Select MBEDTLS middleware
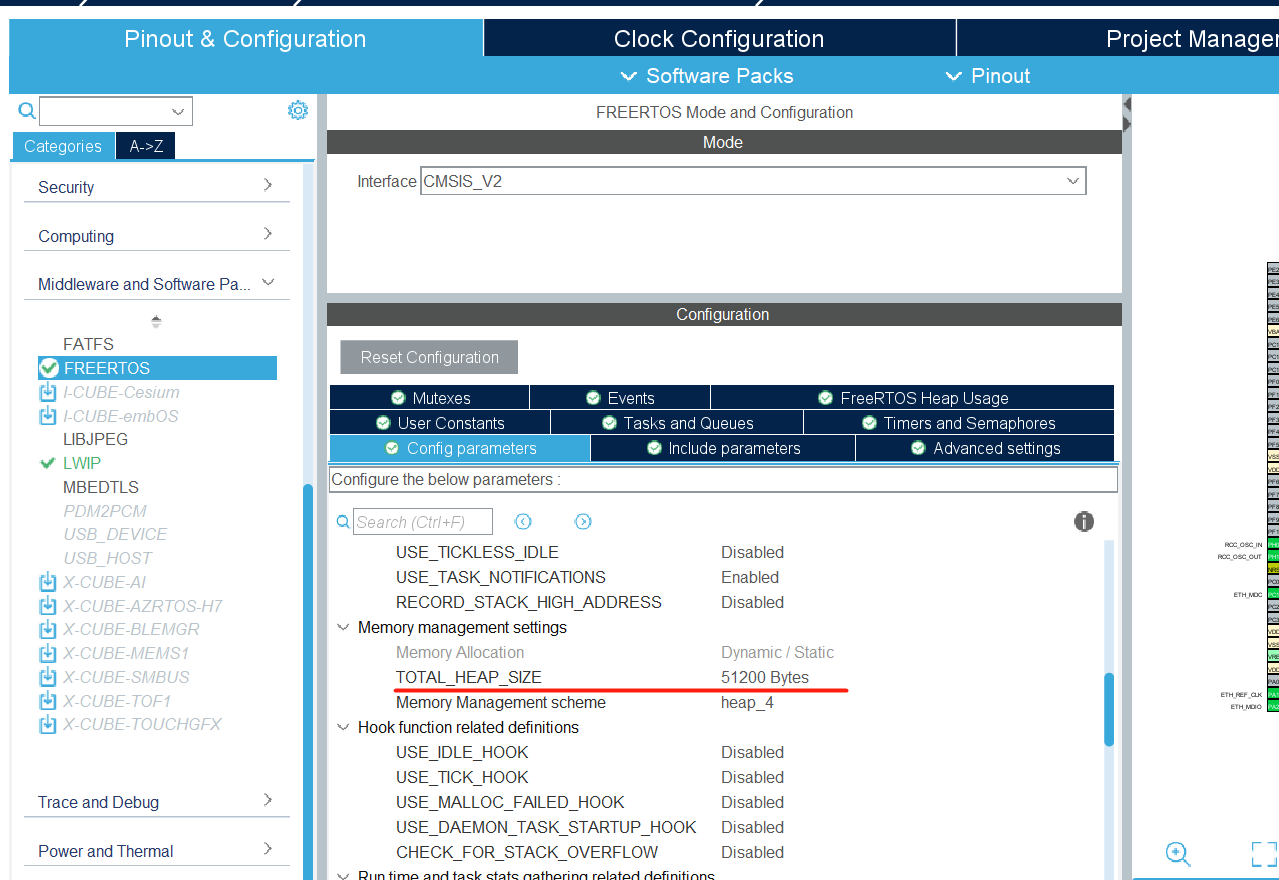Viewport: 1279px width, 880px height. point(101,487)
